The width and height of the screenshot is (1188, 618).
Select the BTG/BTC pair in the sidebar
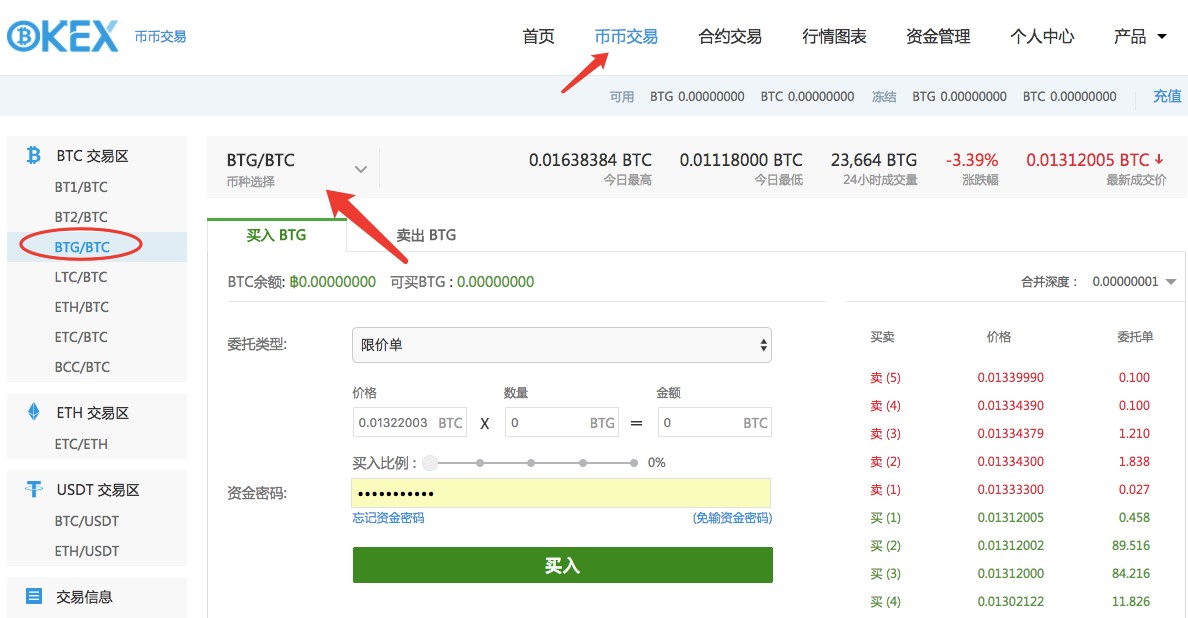[x=82, y=247]
